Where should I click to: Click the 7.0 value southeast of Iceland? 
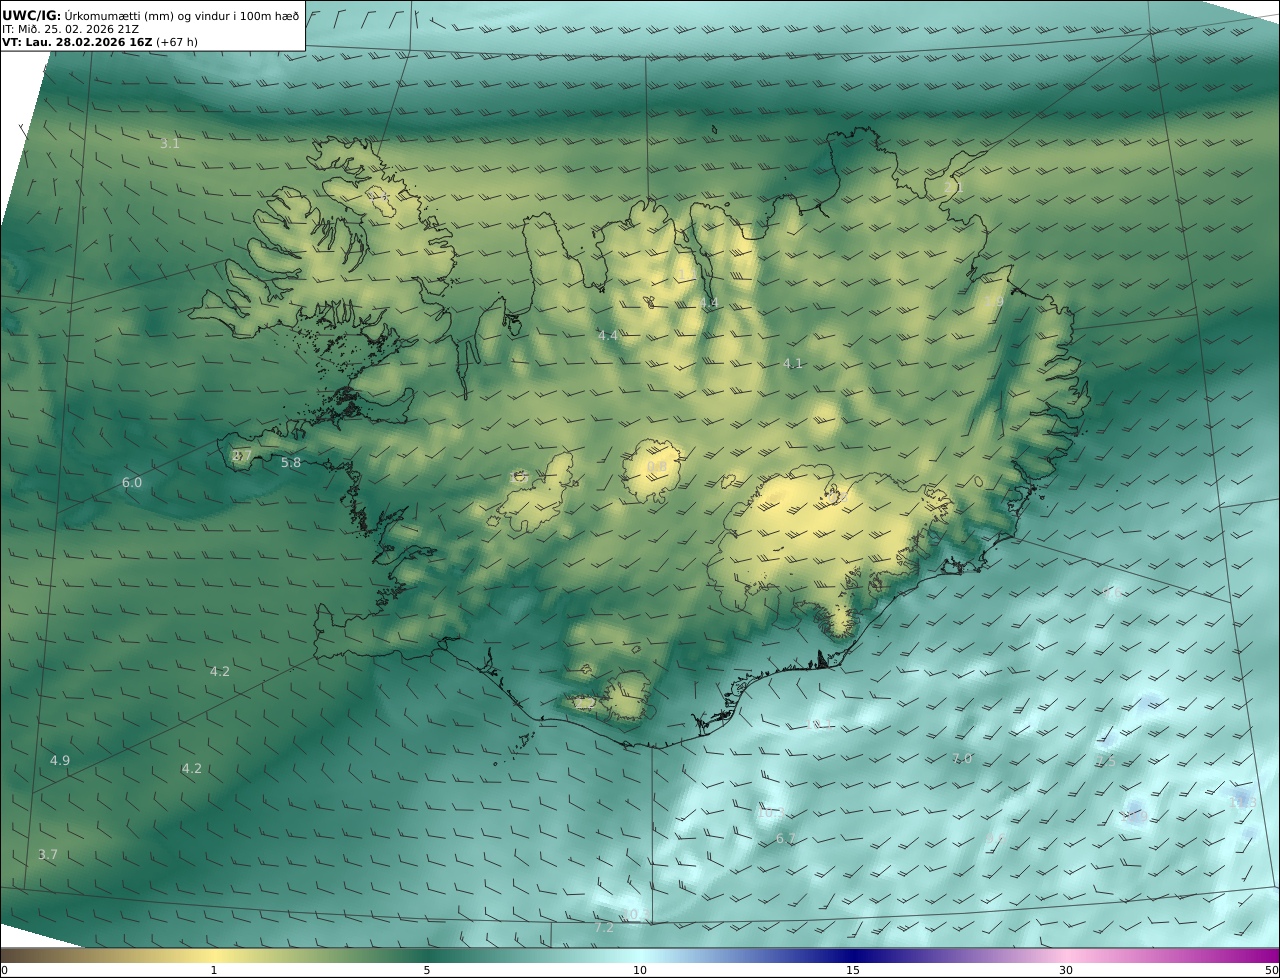962,759
